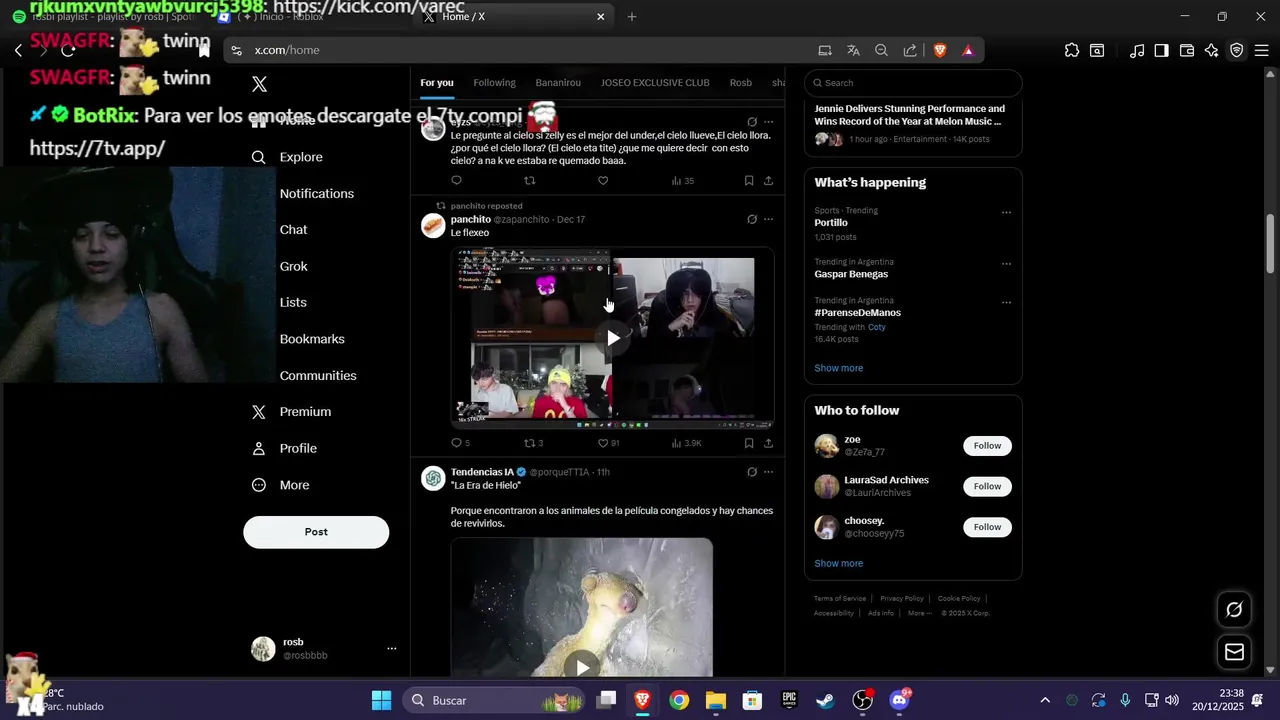Viewport: 1280px width, 720px height.
Task: Open the Premium X icon in sidebar
Action: point(259,412)
